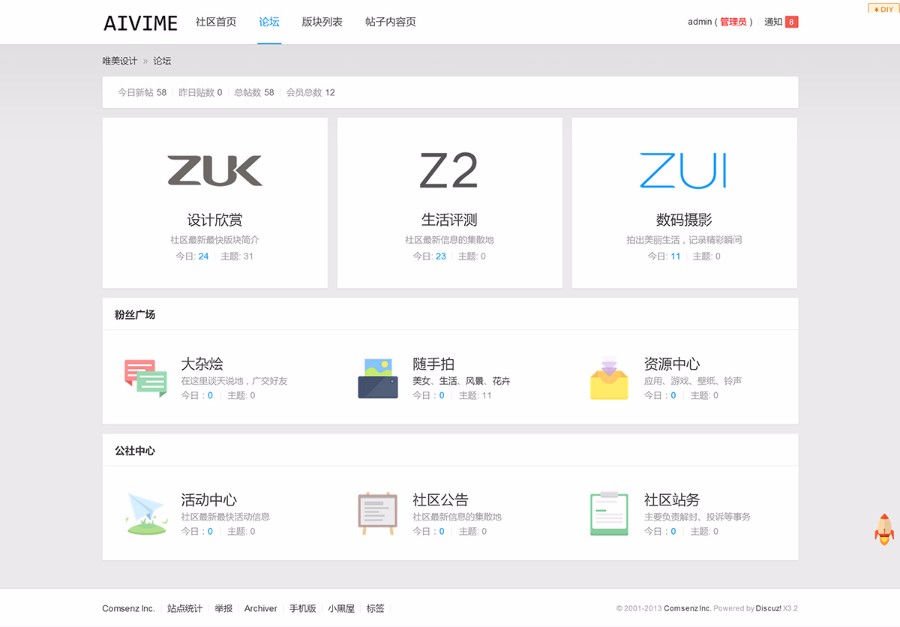Click today count 23 under 生活评测
900x627 pixels.
click(441, 256)
